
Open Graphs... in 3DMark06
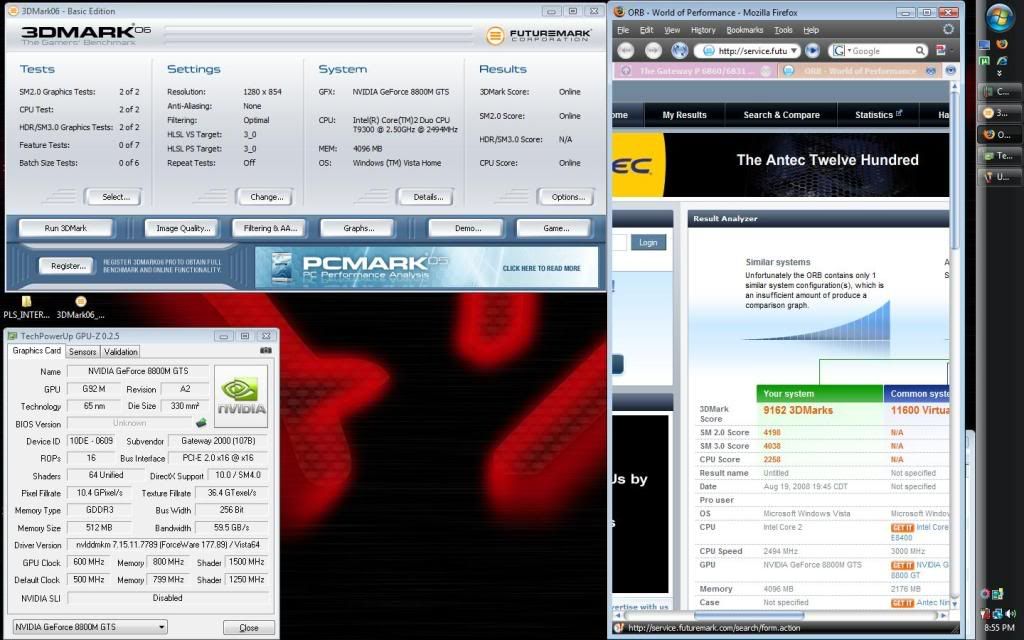click(x=357, y=228)
